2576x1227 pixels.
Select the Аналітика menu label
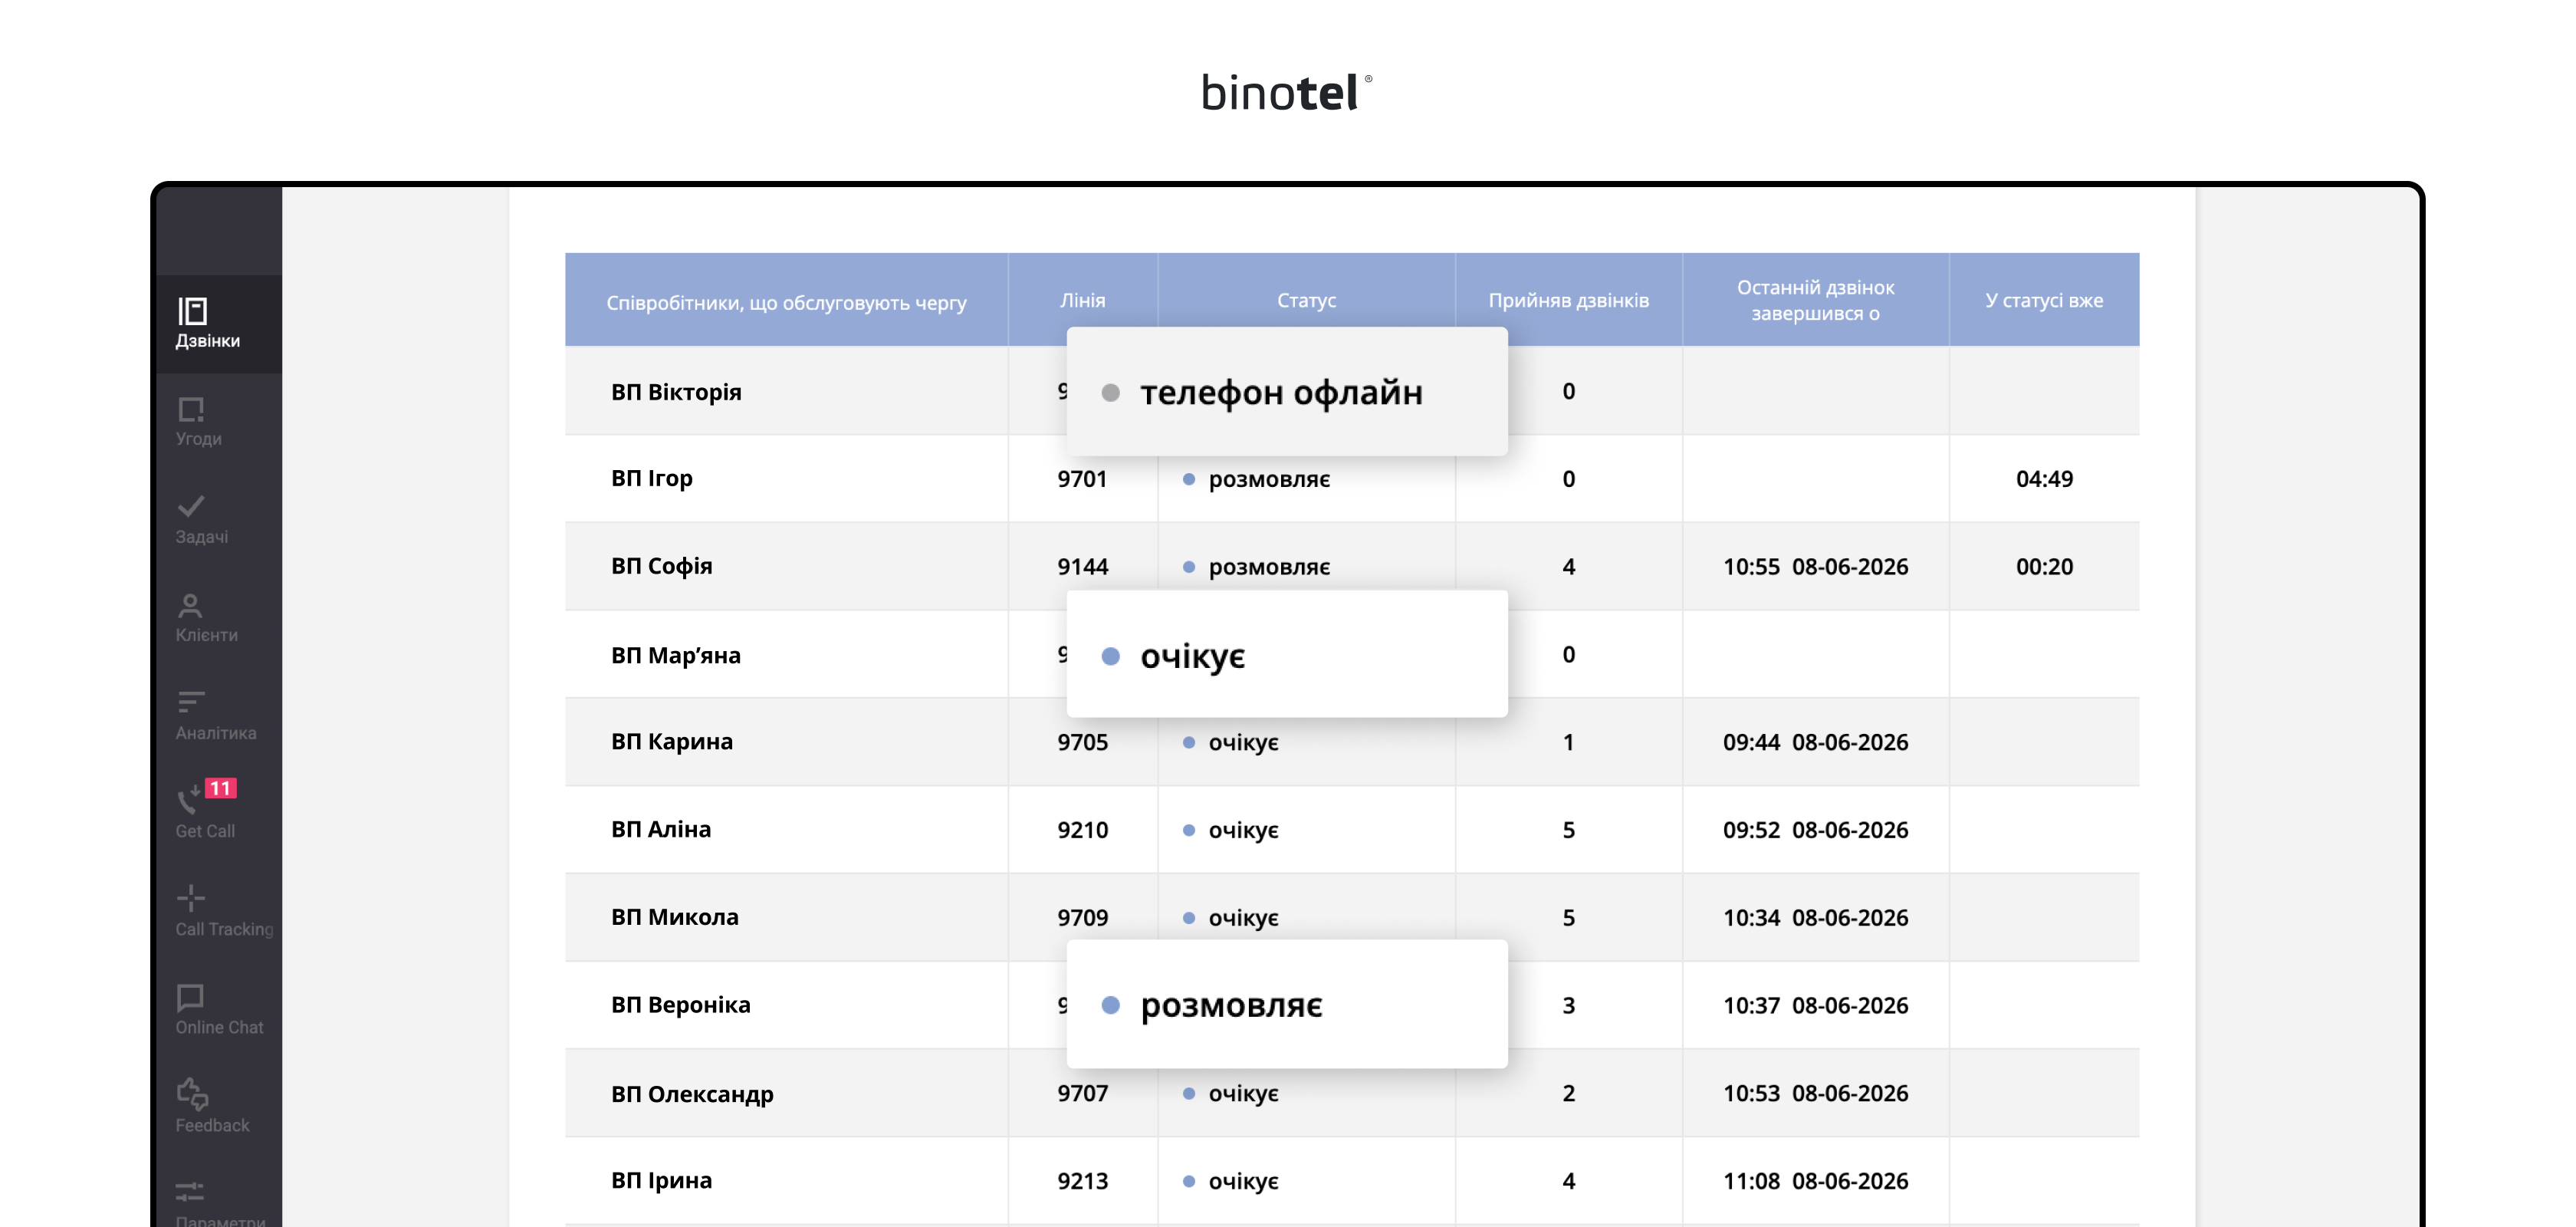click(x=216, y=733)
